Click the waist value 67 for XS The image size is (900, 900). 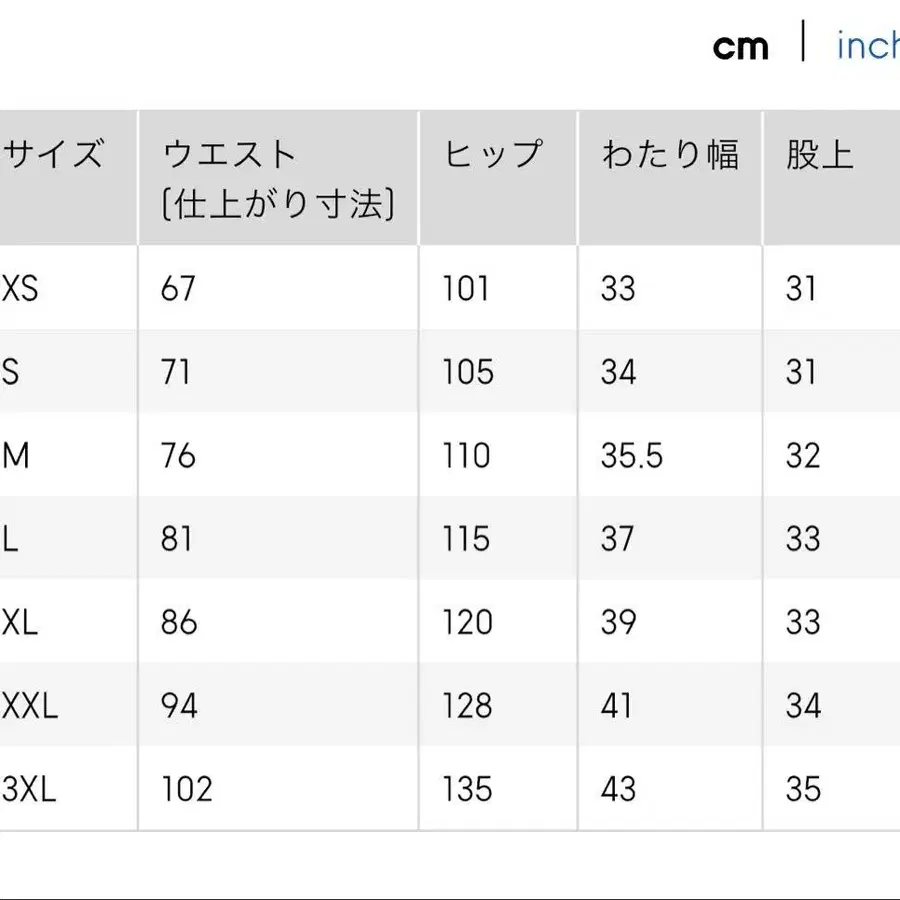[x=177, y=289]
